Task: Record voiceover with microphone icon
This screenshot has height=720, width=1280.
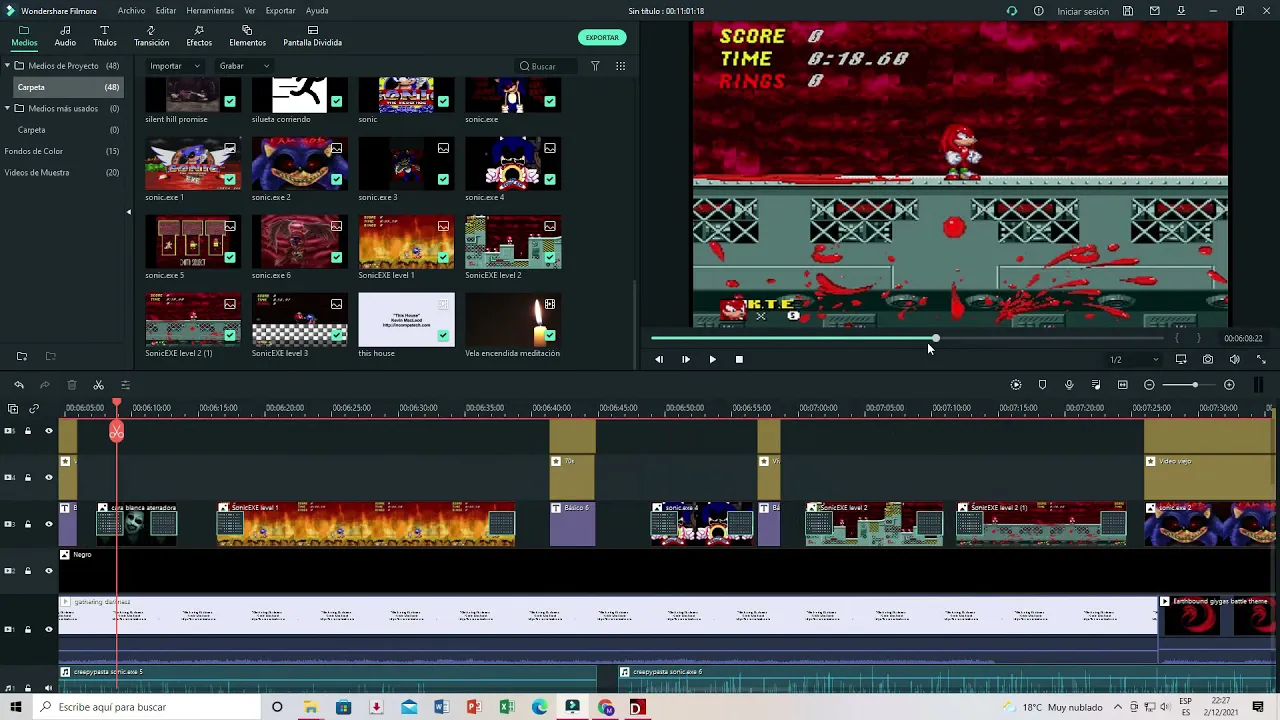Action: 1069,385
